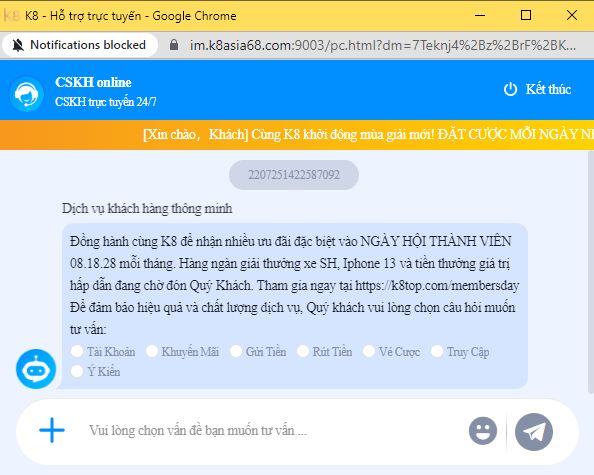Click the power icon beside Kết thúc
This screenshot has width=594, height=475.
coord(510,89)
